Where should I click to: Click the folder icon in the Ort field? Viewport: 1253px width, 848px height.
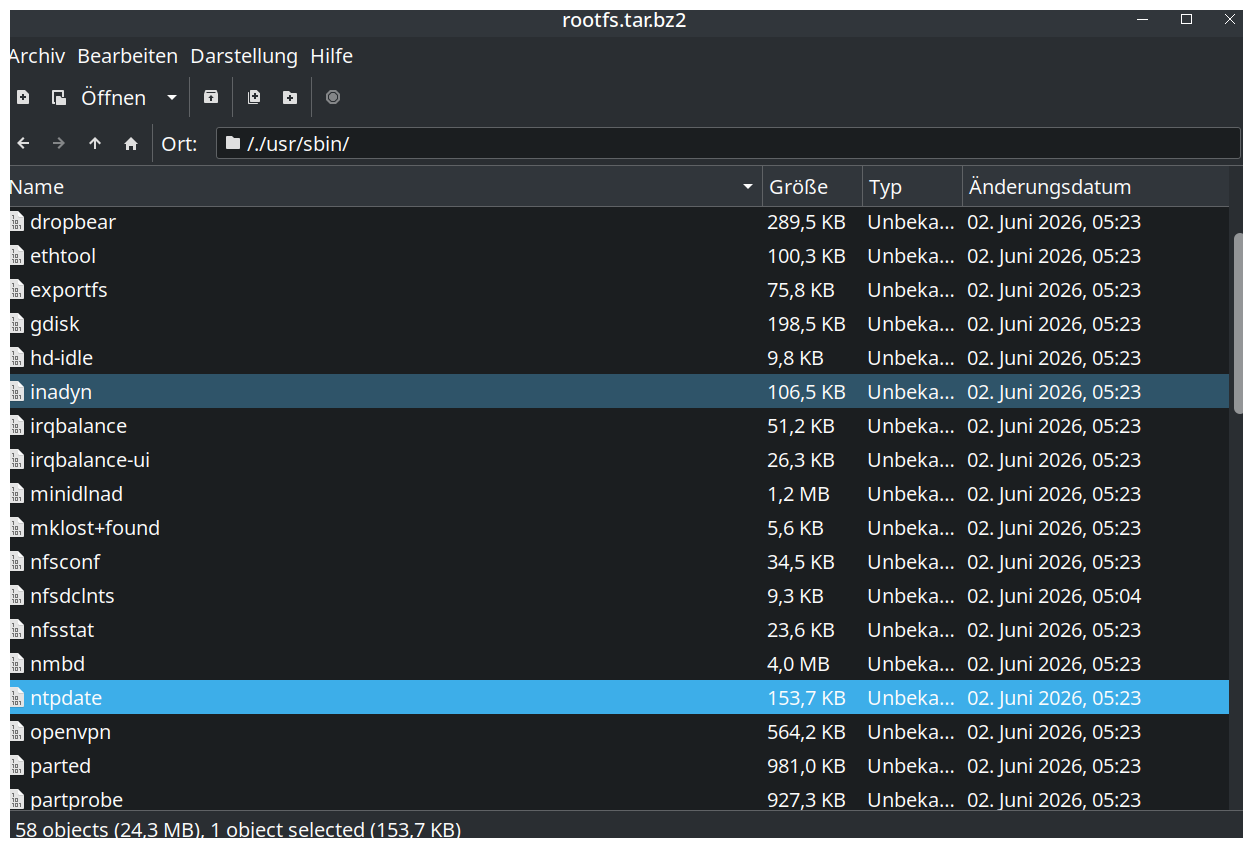click(233, 143)
